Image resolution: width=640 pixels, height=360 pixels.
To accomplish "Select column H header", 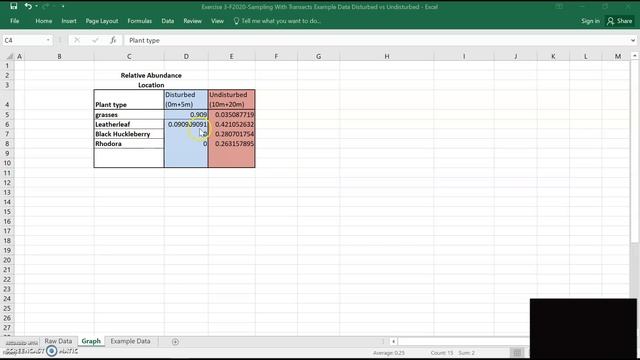I will (x=387, y=56).
